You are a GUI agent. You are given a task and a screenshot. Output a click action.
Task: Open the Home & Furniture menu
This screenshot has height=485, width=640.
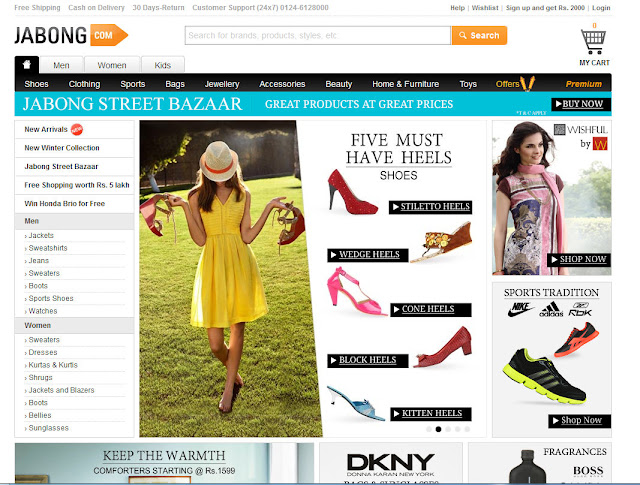click(x=406, y=84)
